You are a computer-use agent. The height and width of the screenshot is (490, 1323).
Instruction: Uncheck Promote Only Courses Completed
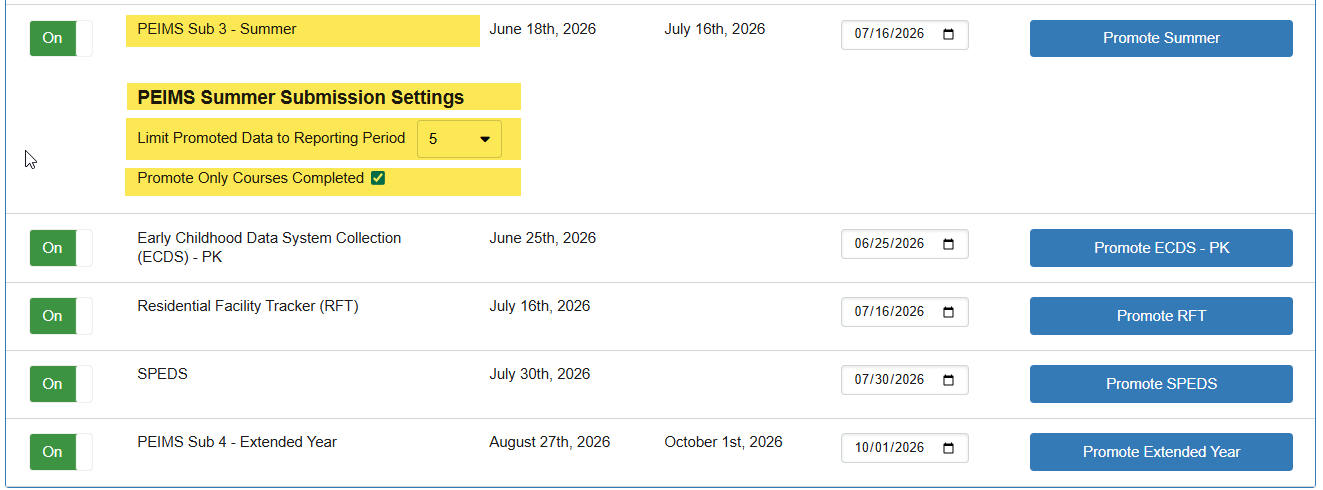click(378, 179)
